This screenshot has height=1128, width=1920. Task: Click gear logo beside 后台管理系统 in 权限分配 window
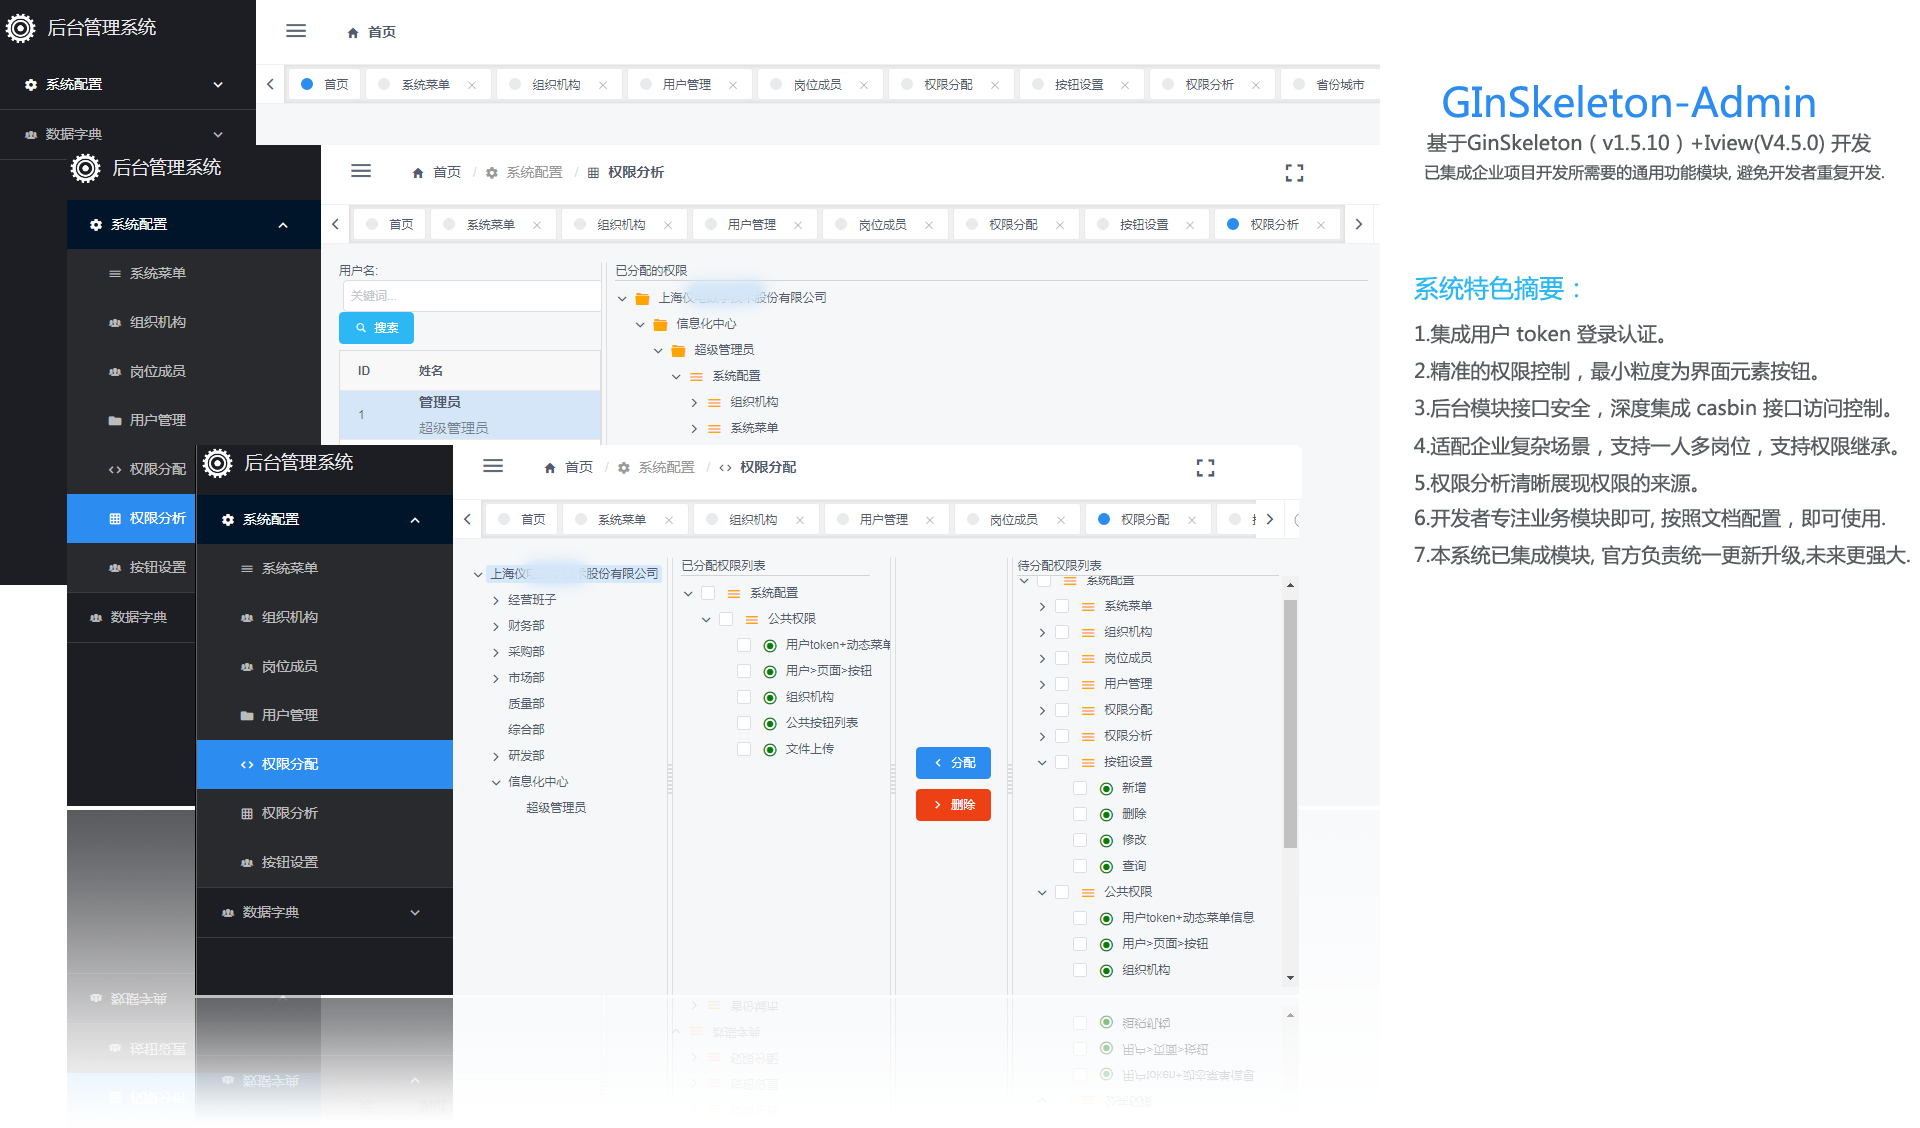(217, 463)
